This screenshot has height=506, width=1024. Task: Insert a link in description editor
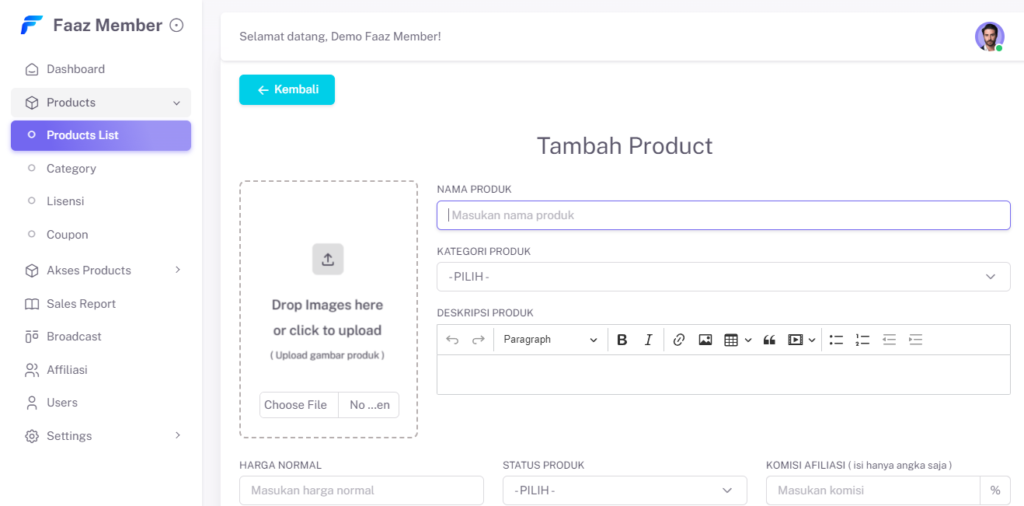tap(679, 340)
